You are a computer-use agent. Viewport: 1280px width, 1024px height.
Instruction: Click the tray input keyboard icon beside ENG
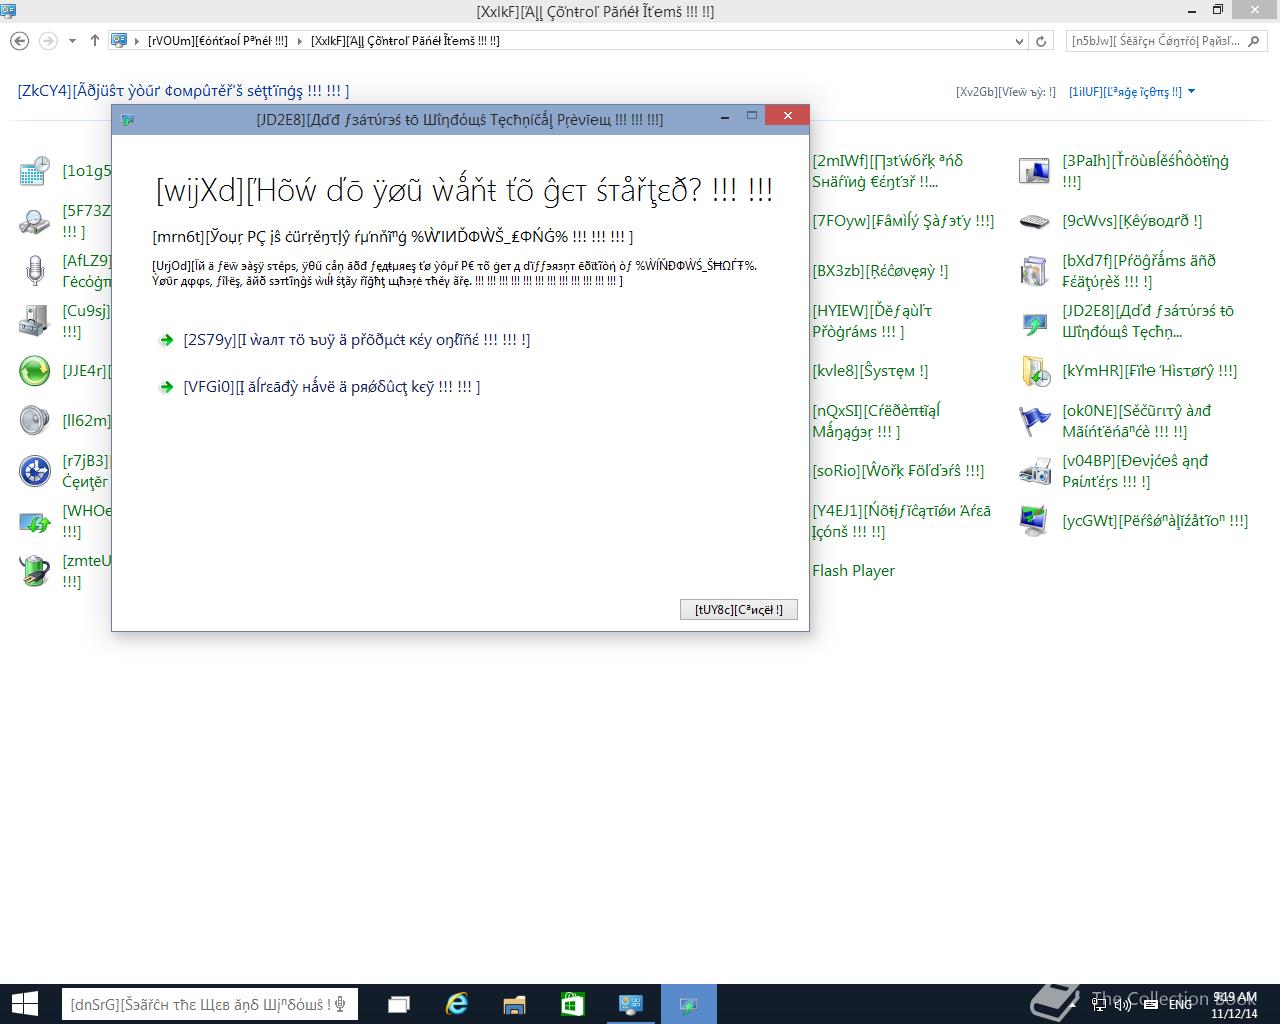(x=1151, y=1004)
